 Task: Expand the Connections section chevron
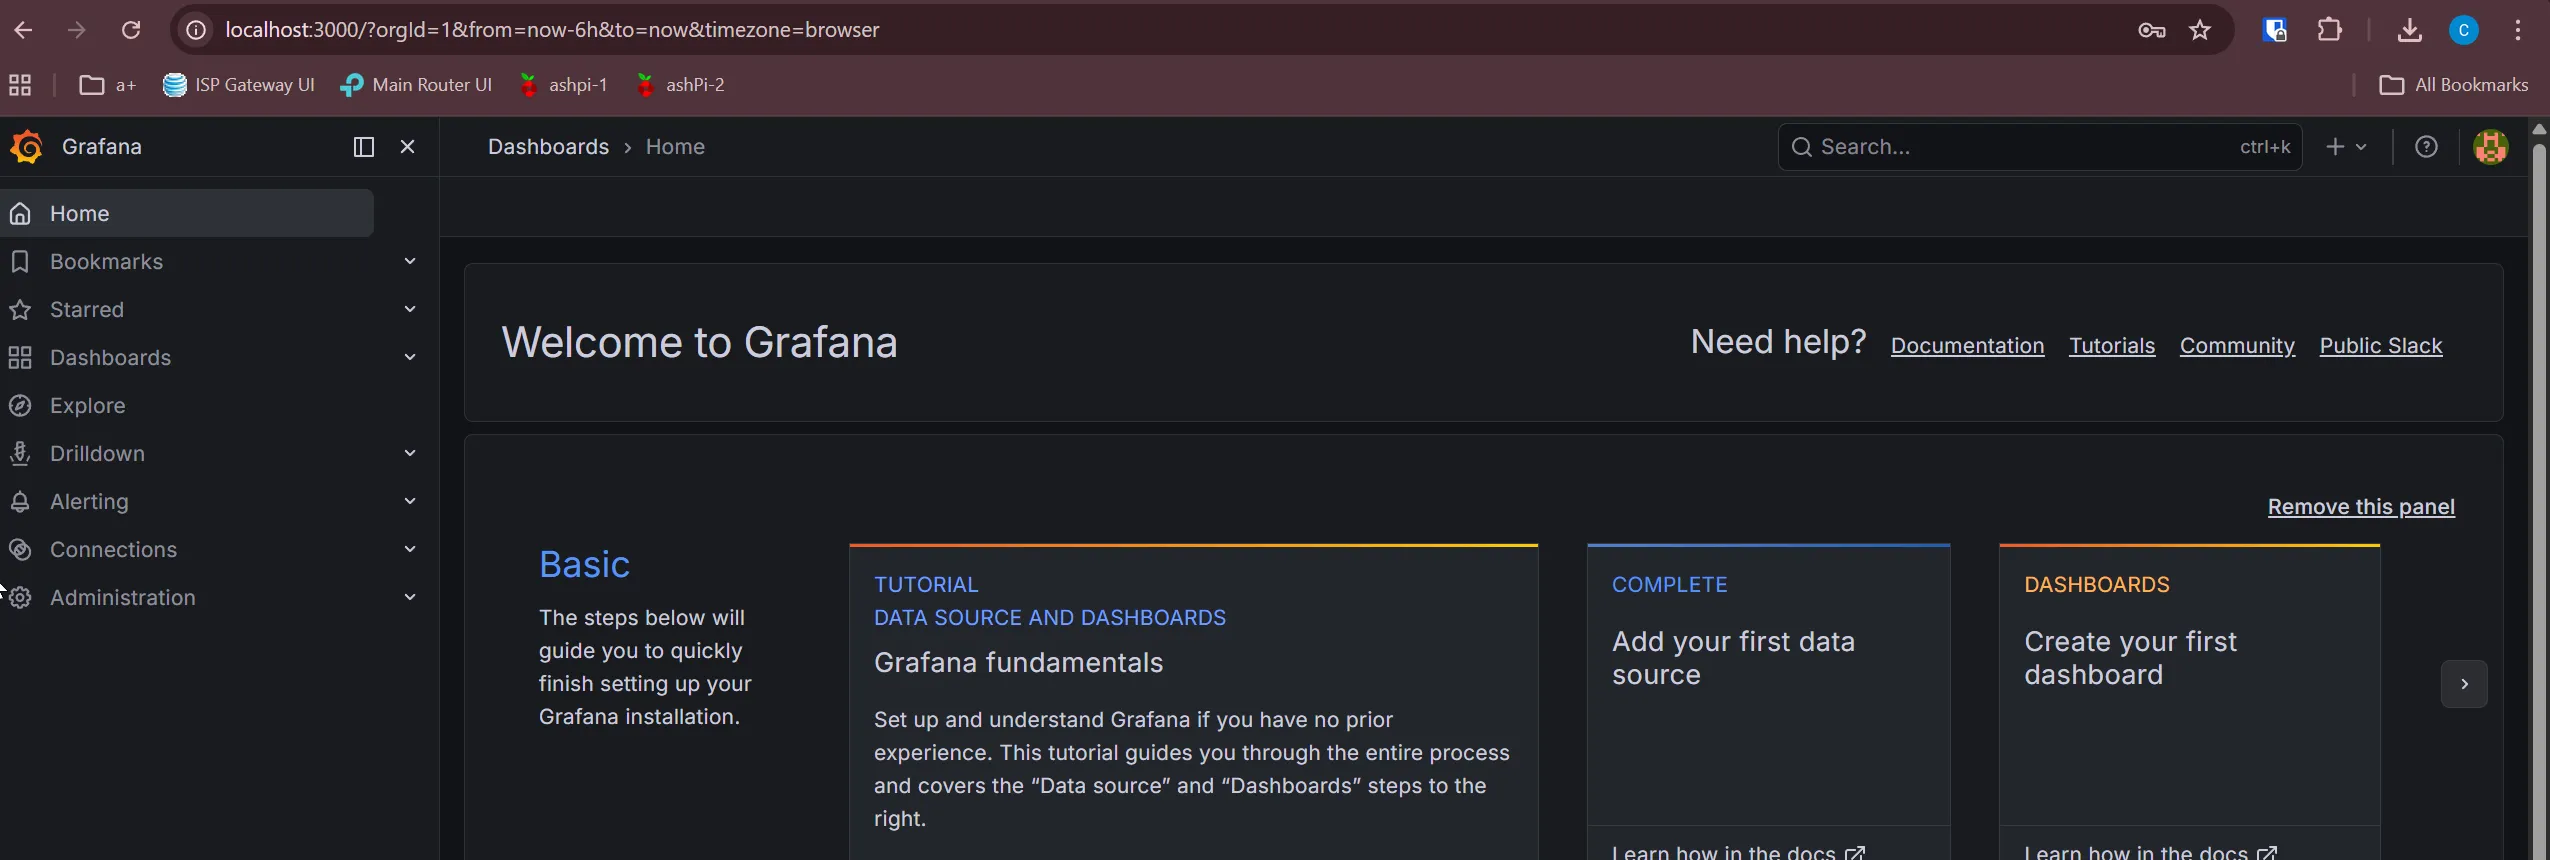pyautogui.click(x=410, y=549)
